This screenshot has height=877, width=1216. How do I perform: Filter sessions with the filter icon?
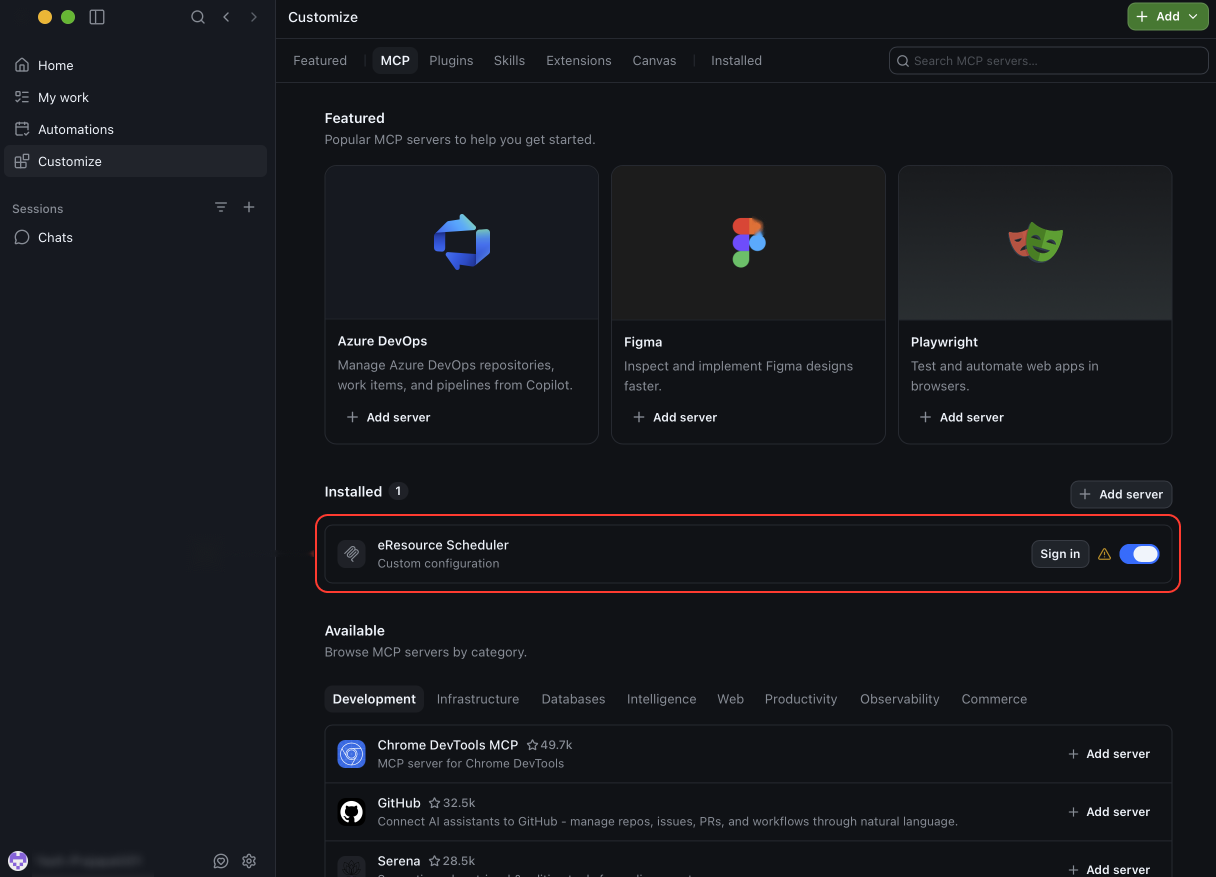[221, 207]
